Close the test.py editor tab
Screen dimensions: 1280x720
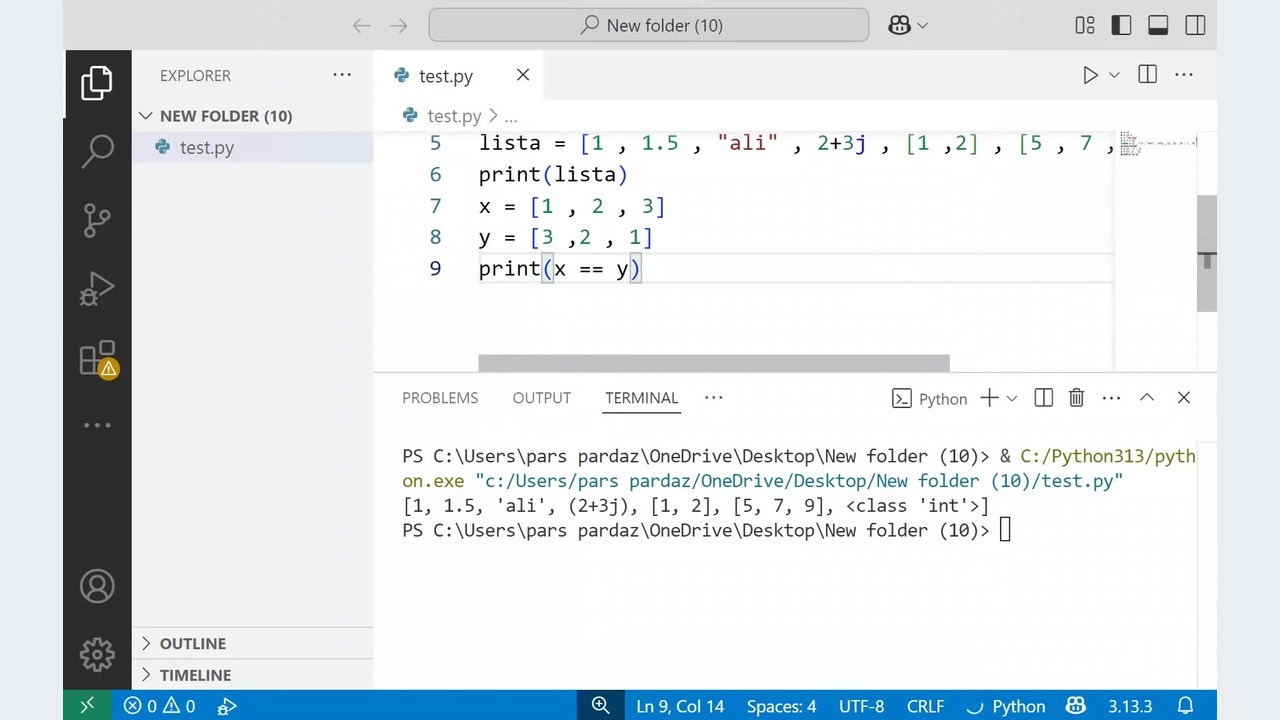coord(523,75)
